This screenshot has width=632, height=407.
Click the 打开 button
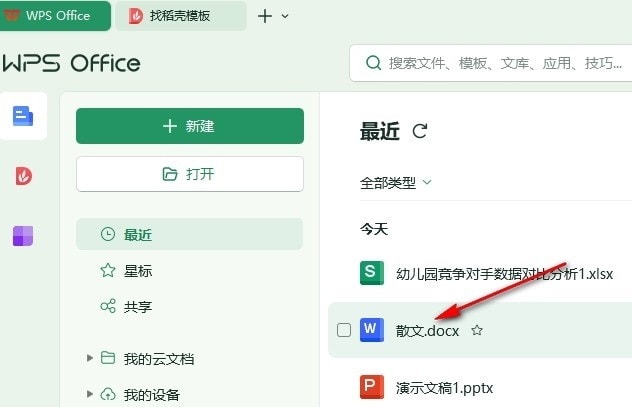[x=190, y=174]
